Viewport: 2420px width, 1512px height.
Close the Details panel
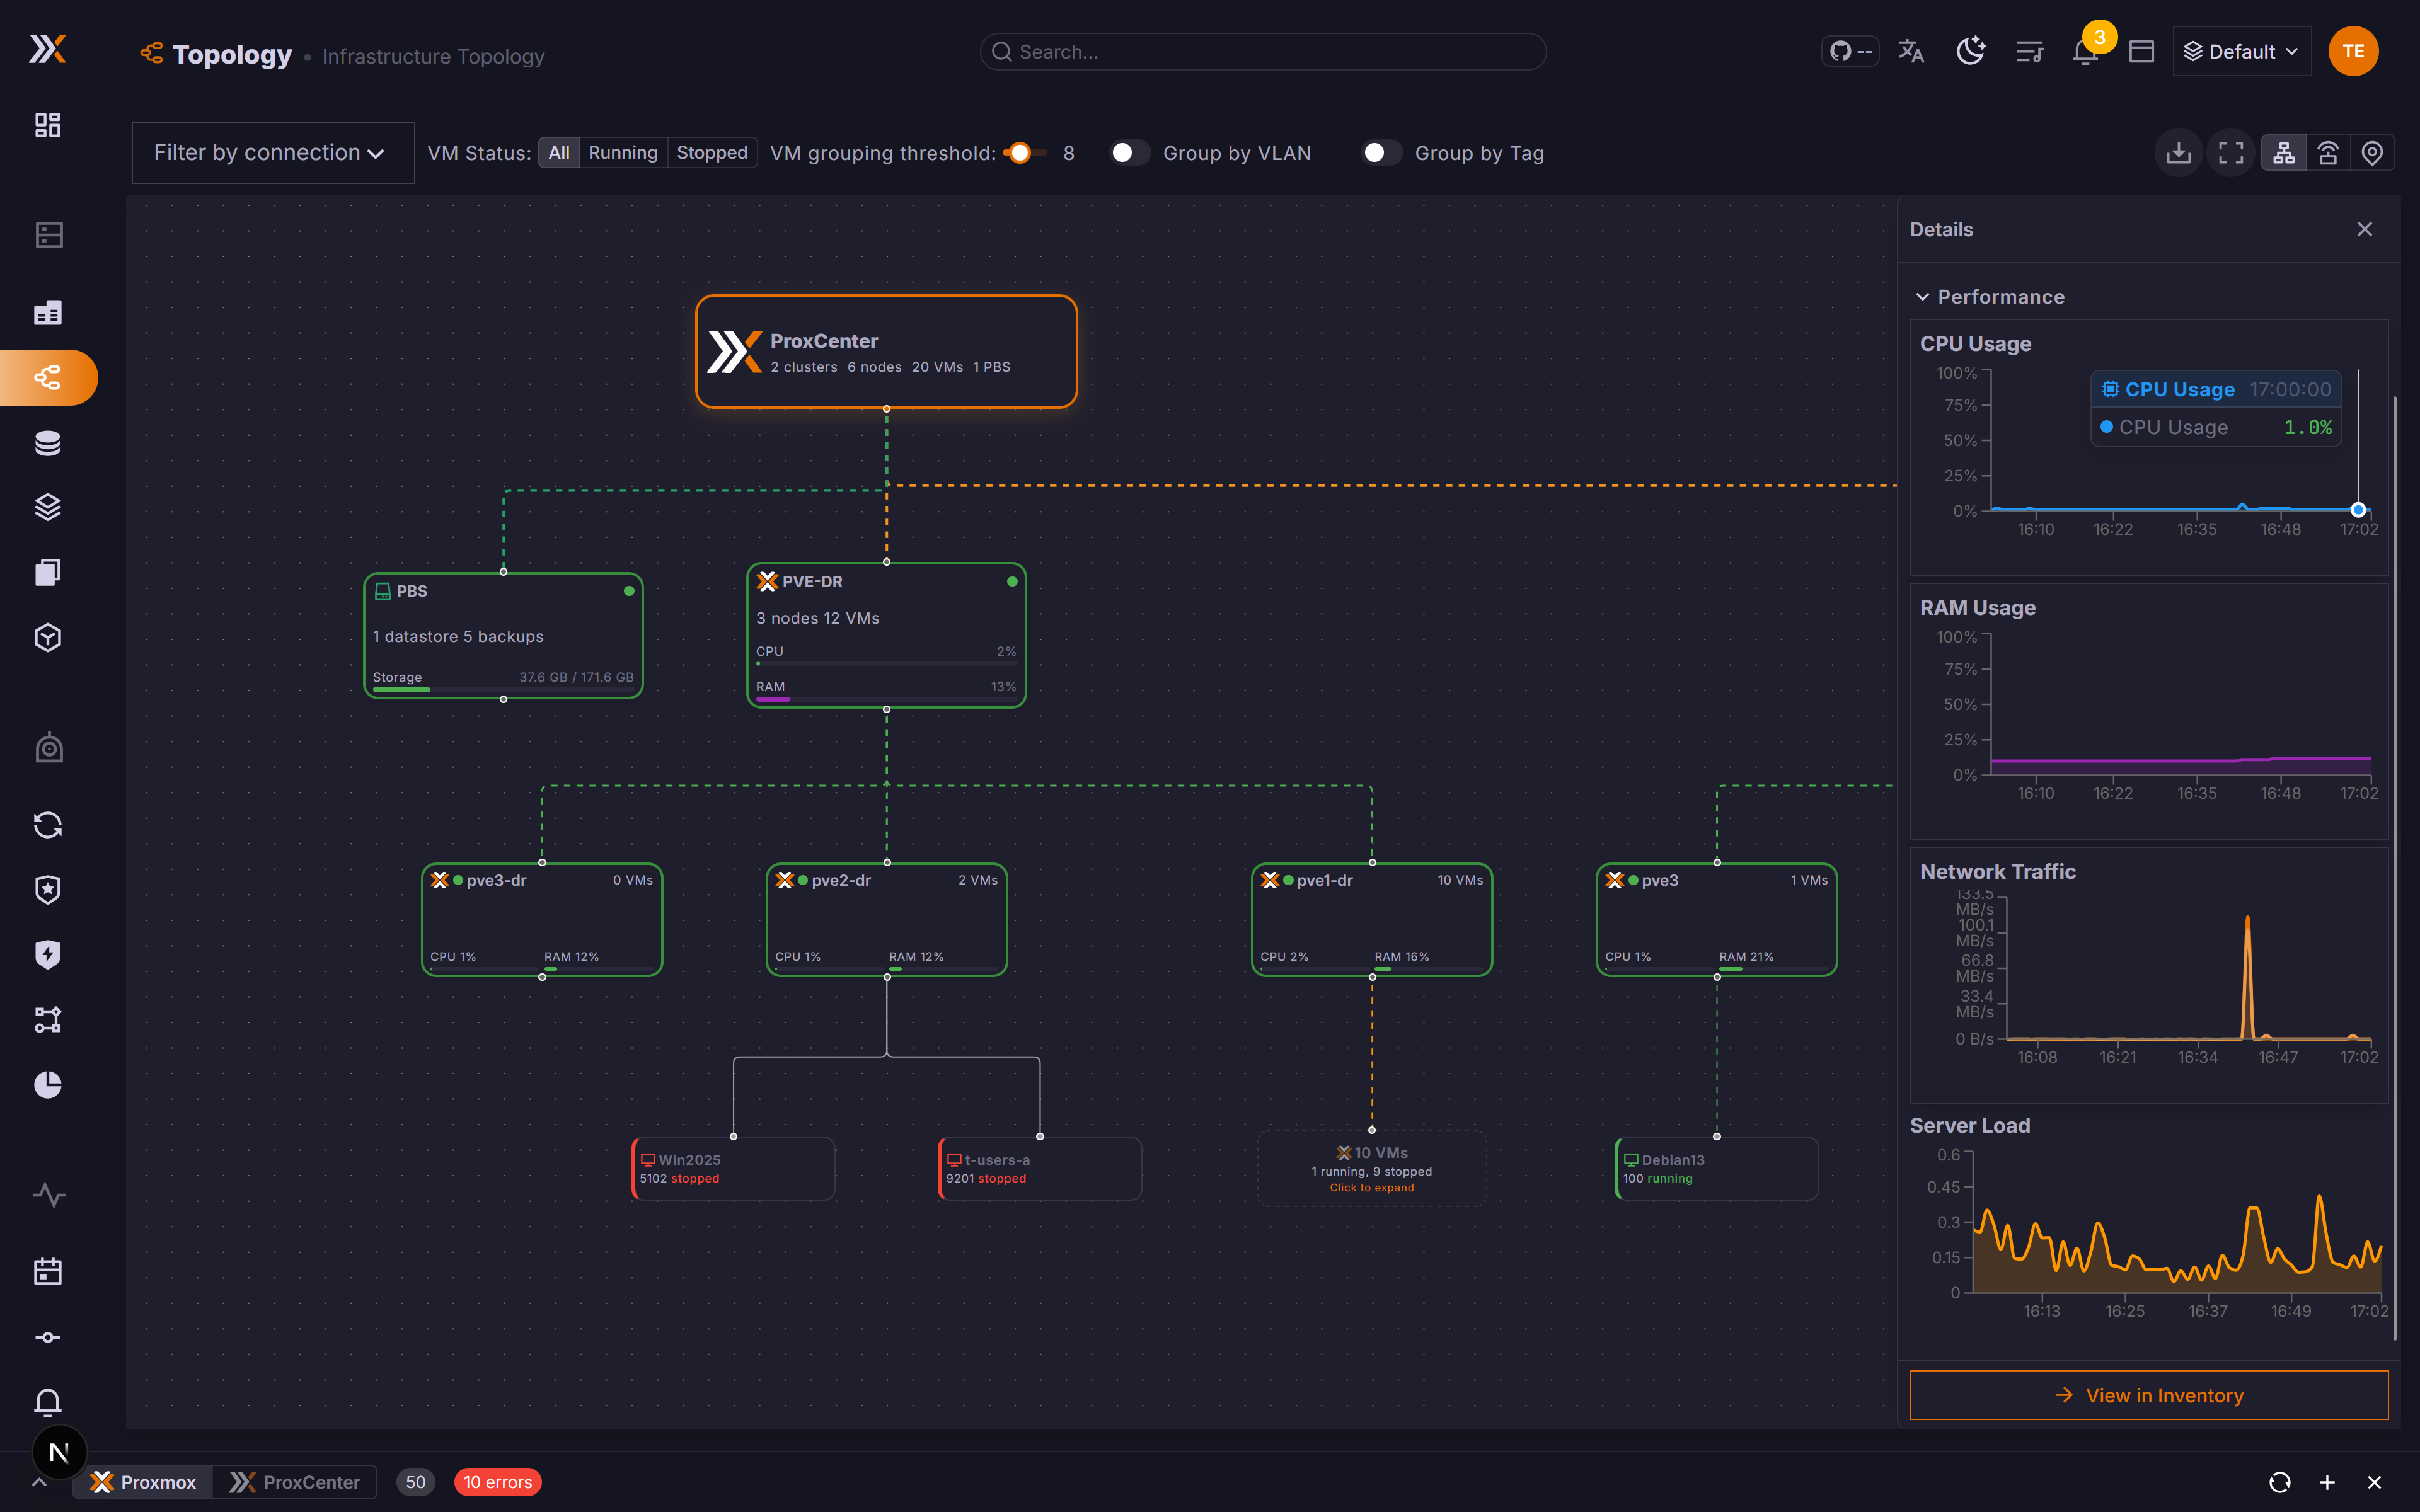[2364, 229]
